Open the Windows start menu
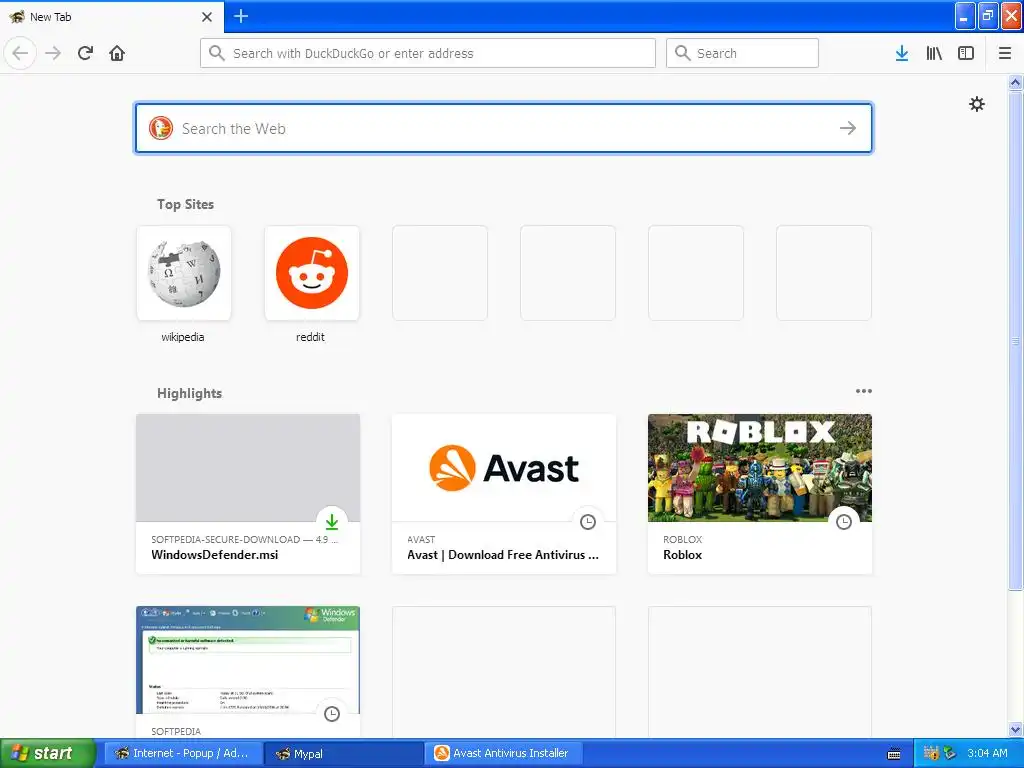The height and width of the screenshot is (768, 1024). (x=47, y=753)
